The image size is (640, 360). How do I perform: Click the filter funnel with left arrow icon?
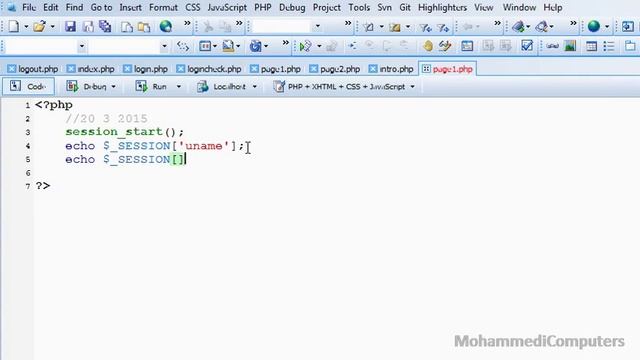pyautogui.click(x=425, y=27)
